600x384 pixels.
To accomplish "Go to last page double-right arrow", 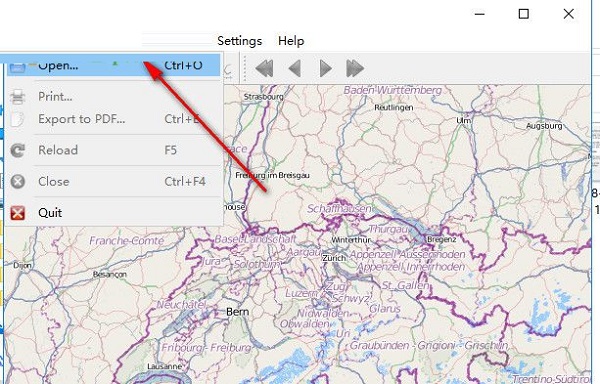I will point(355,68).
